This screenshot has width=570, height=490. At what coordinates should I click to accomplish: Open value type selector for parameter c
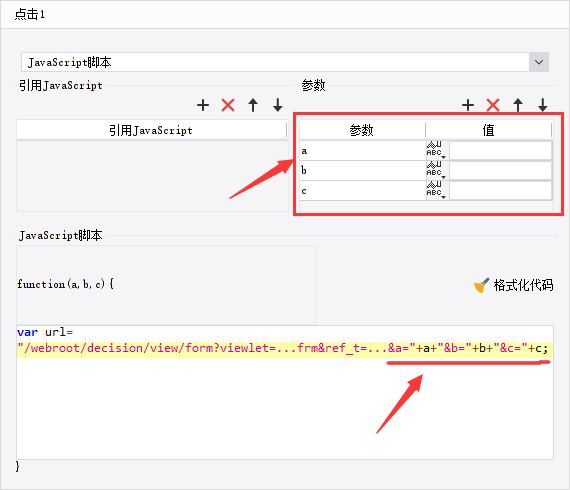coord(437,190)
